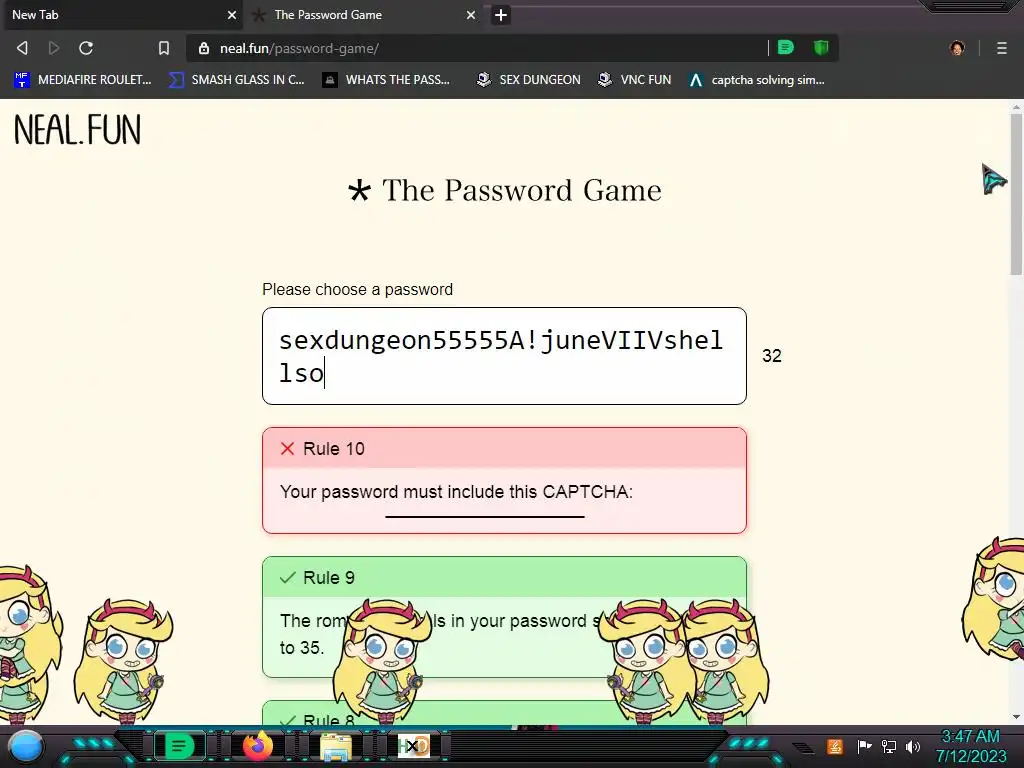Open a new tab with the plus button
Viewport: 1024px width, 768px height.
point(501,15)
